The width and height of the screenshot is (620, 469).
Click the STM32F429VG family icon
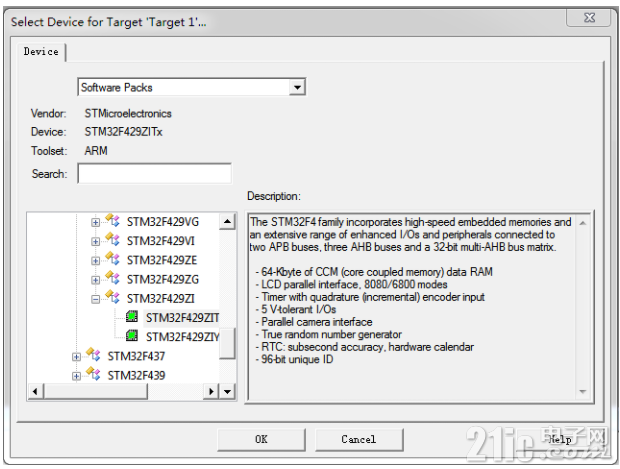point(112,220)
